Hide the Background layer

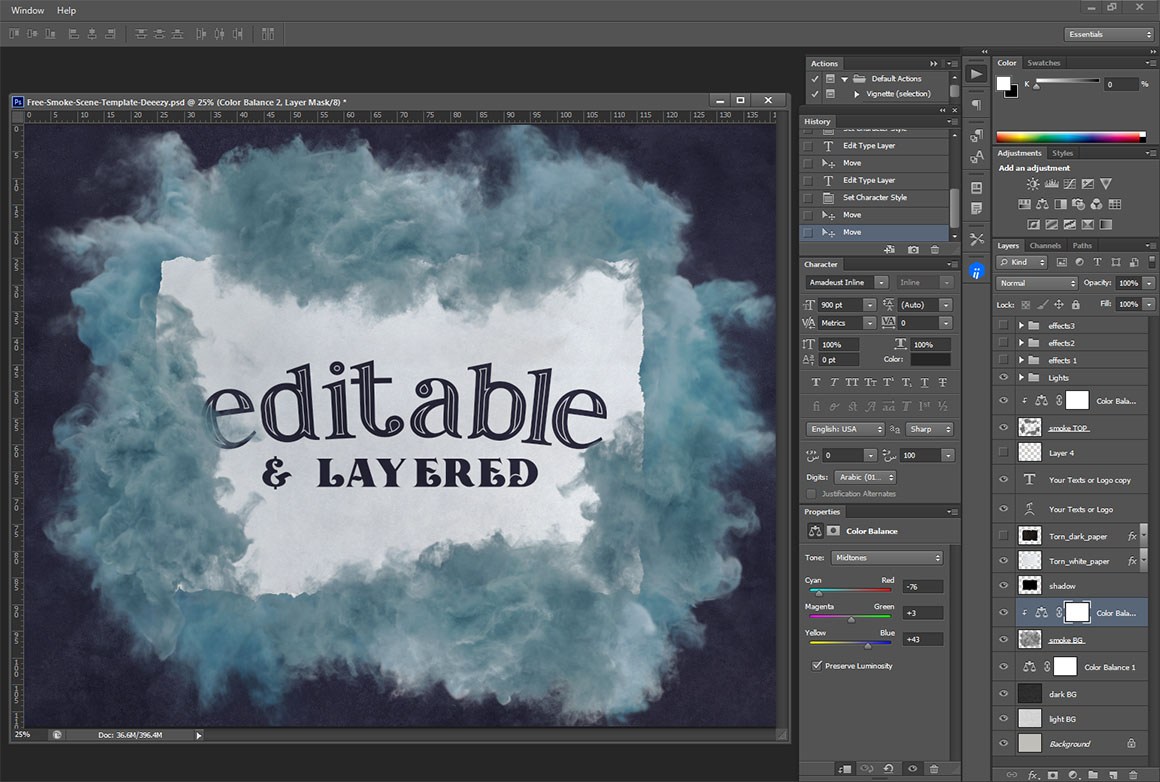(x=1004, y=744)
